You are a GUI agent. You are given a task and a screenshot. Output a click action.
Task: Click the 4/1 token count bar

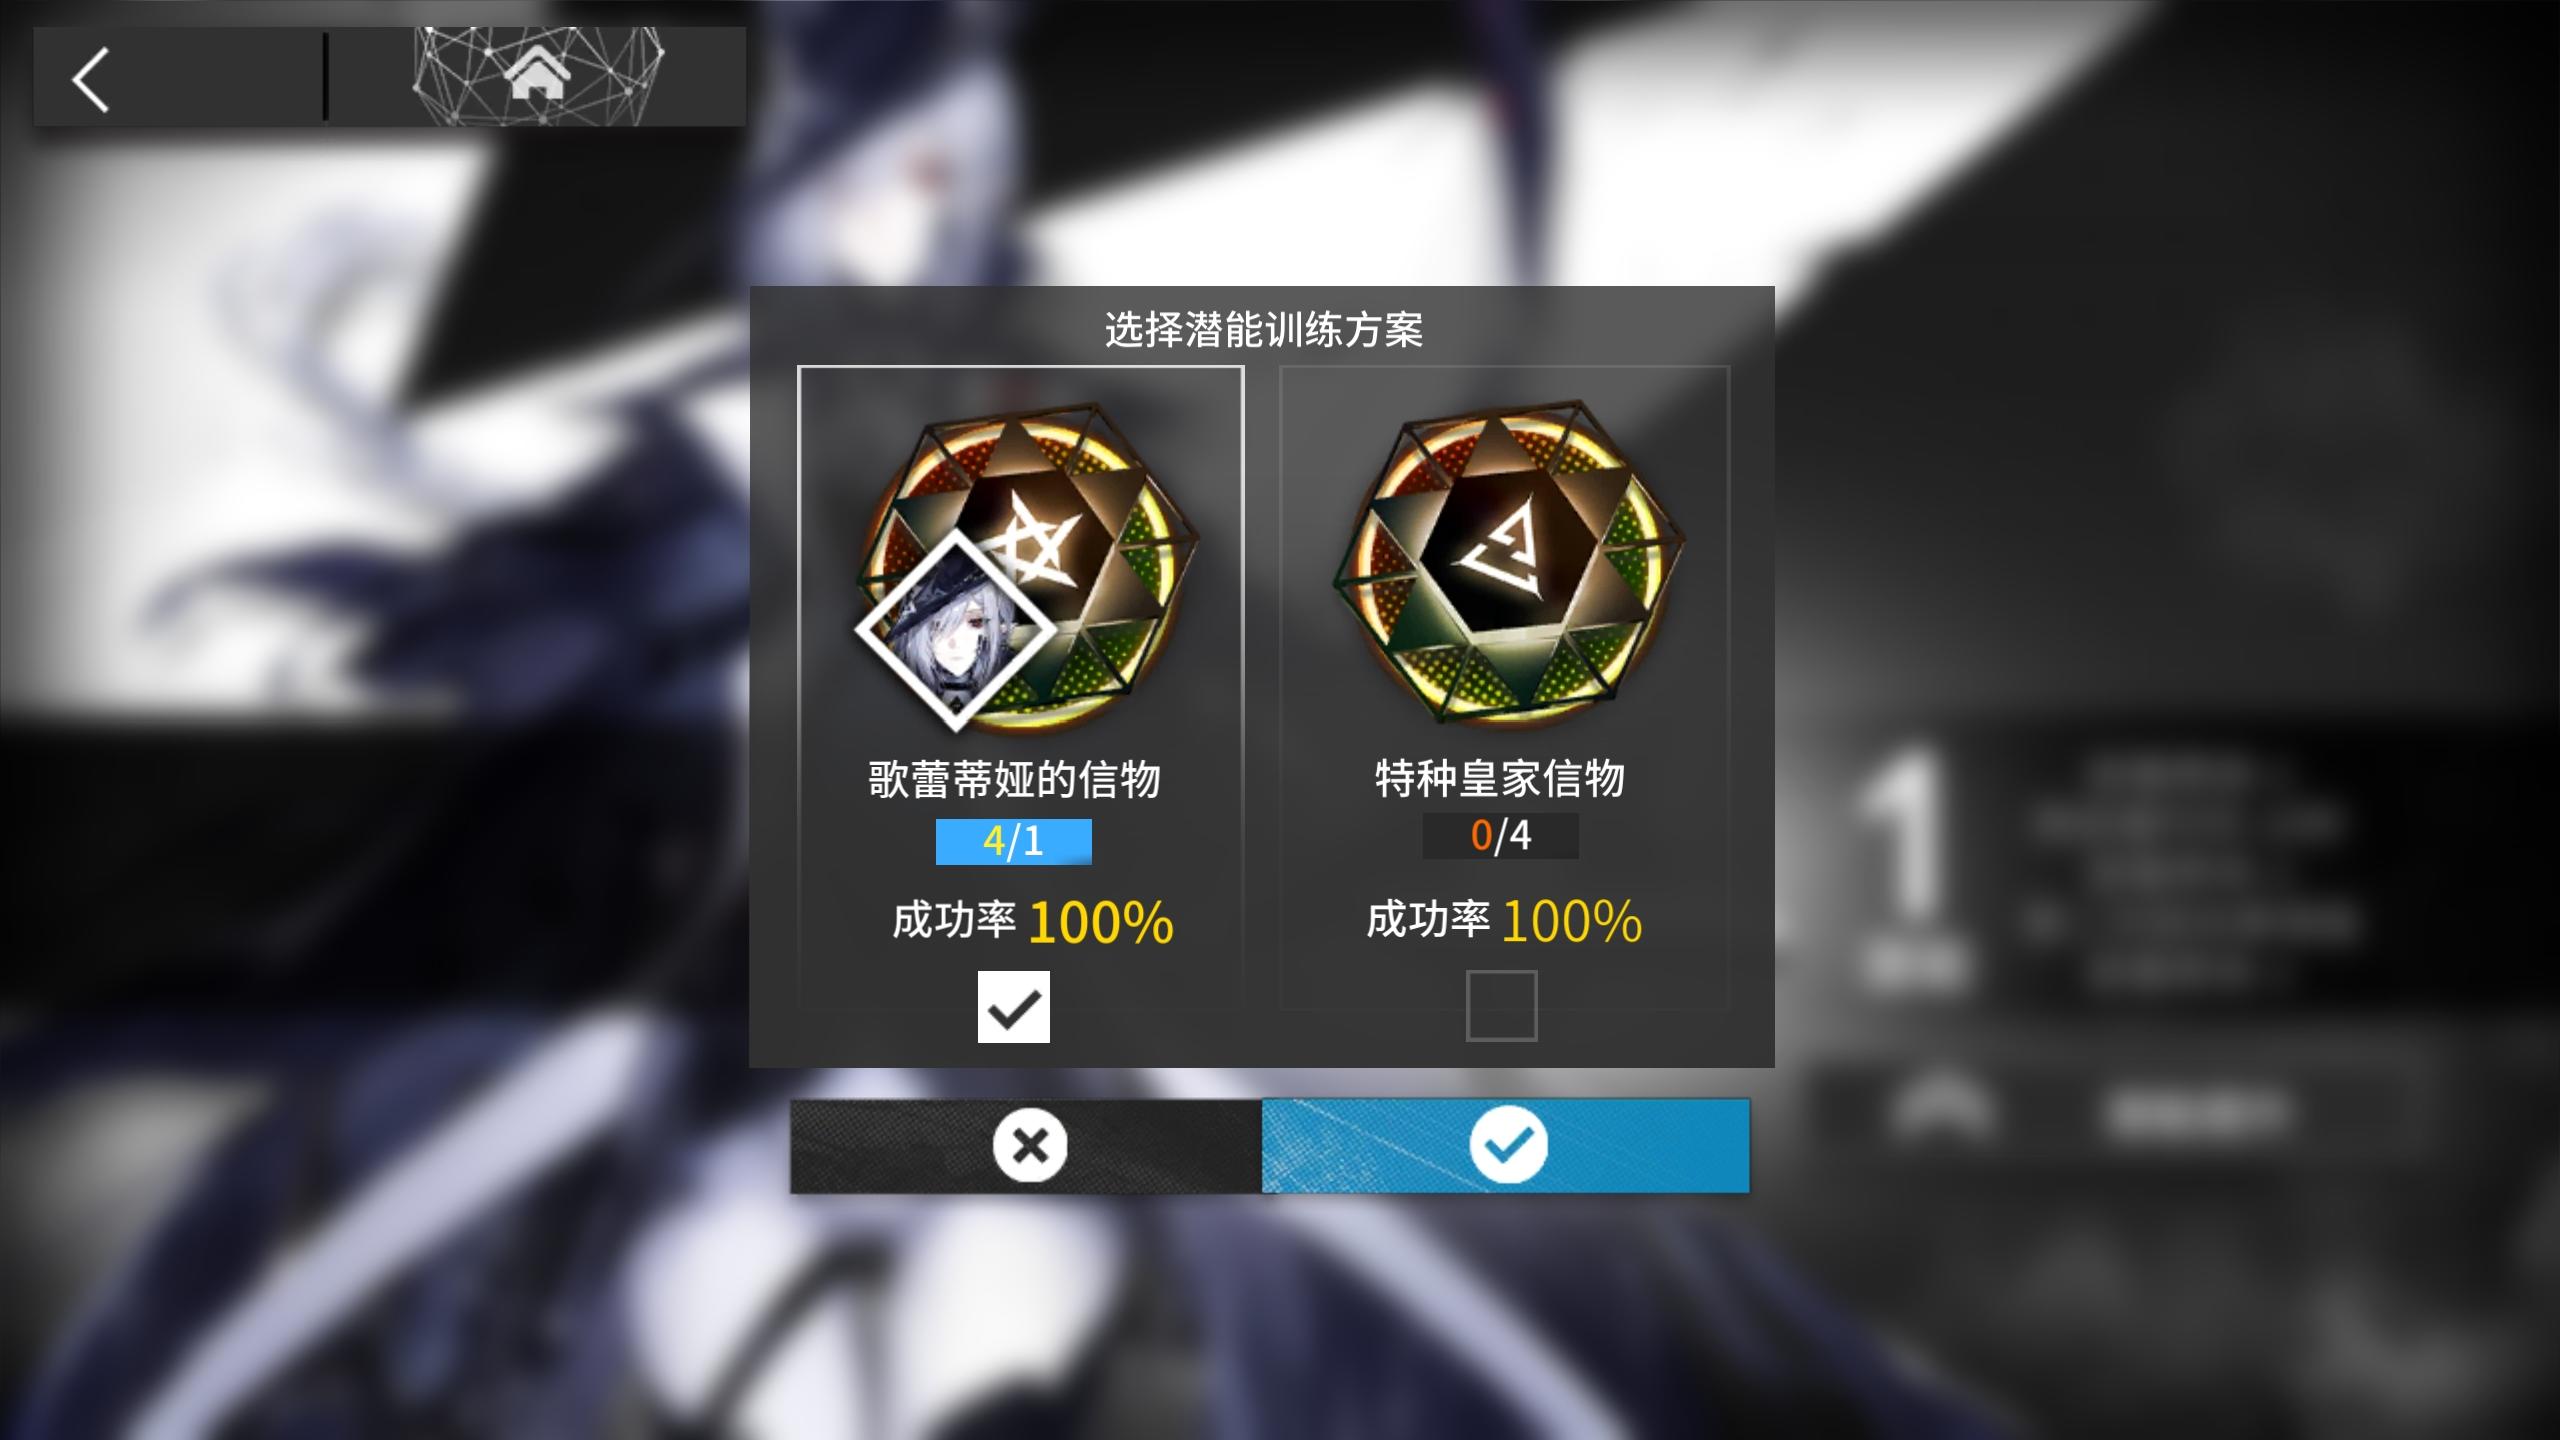[1013, 841]
